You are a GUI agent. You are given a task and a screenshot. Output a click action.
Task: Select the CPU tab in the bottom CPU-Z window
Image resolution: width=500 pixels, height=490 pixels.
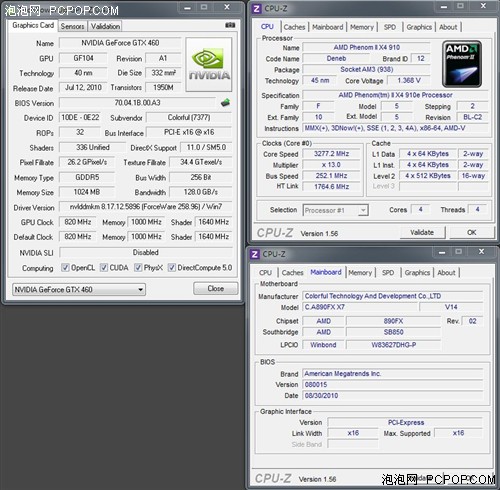click(265, 272)
